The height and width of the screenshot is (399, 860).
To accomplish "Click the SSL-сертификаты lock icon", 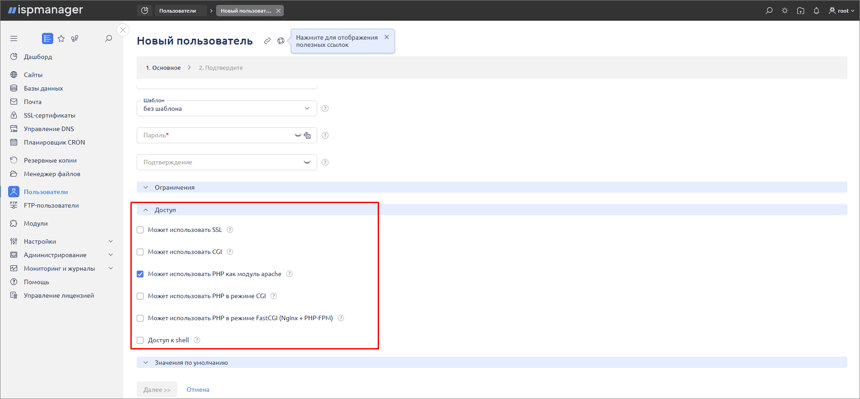I will [14, 115].
